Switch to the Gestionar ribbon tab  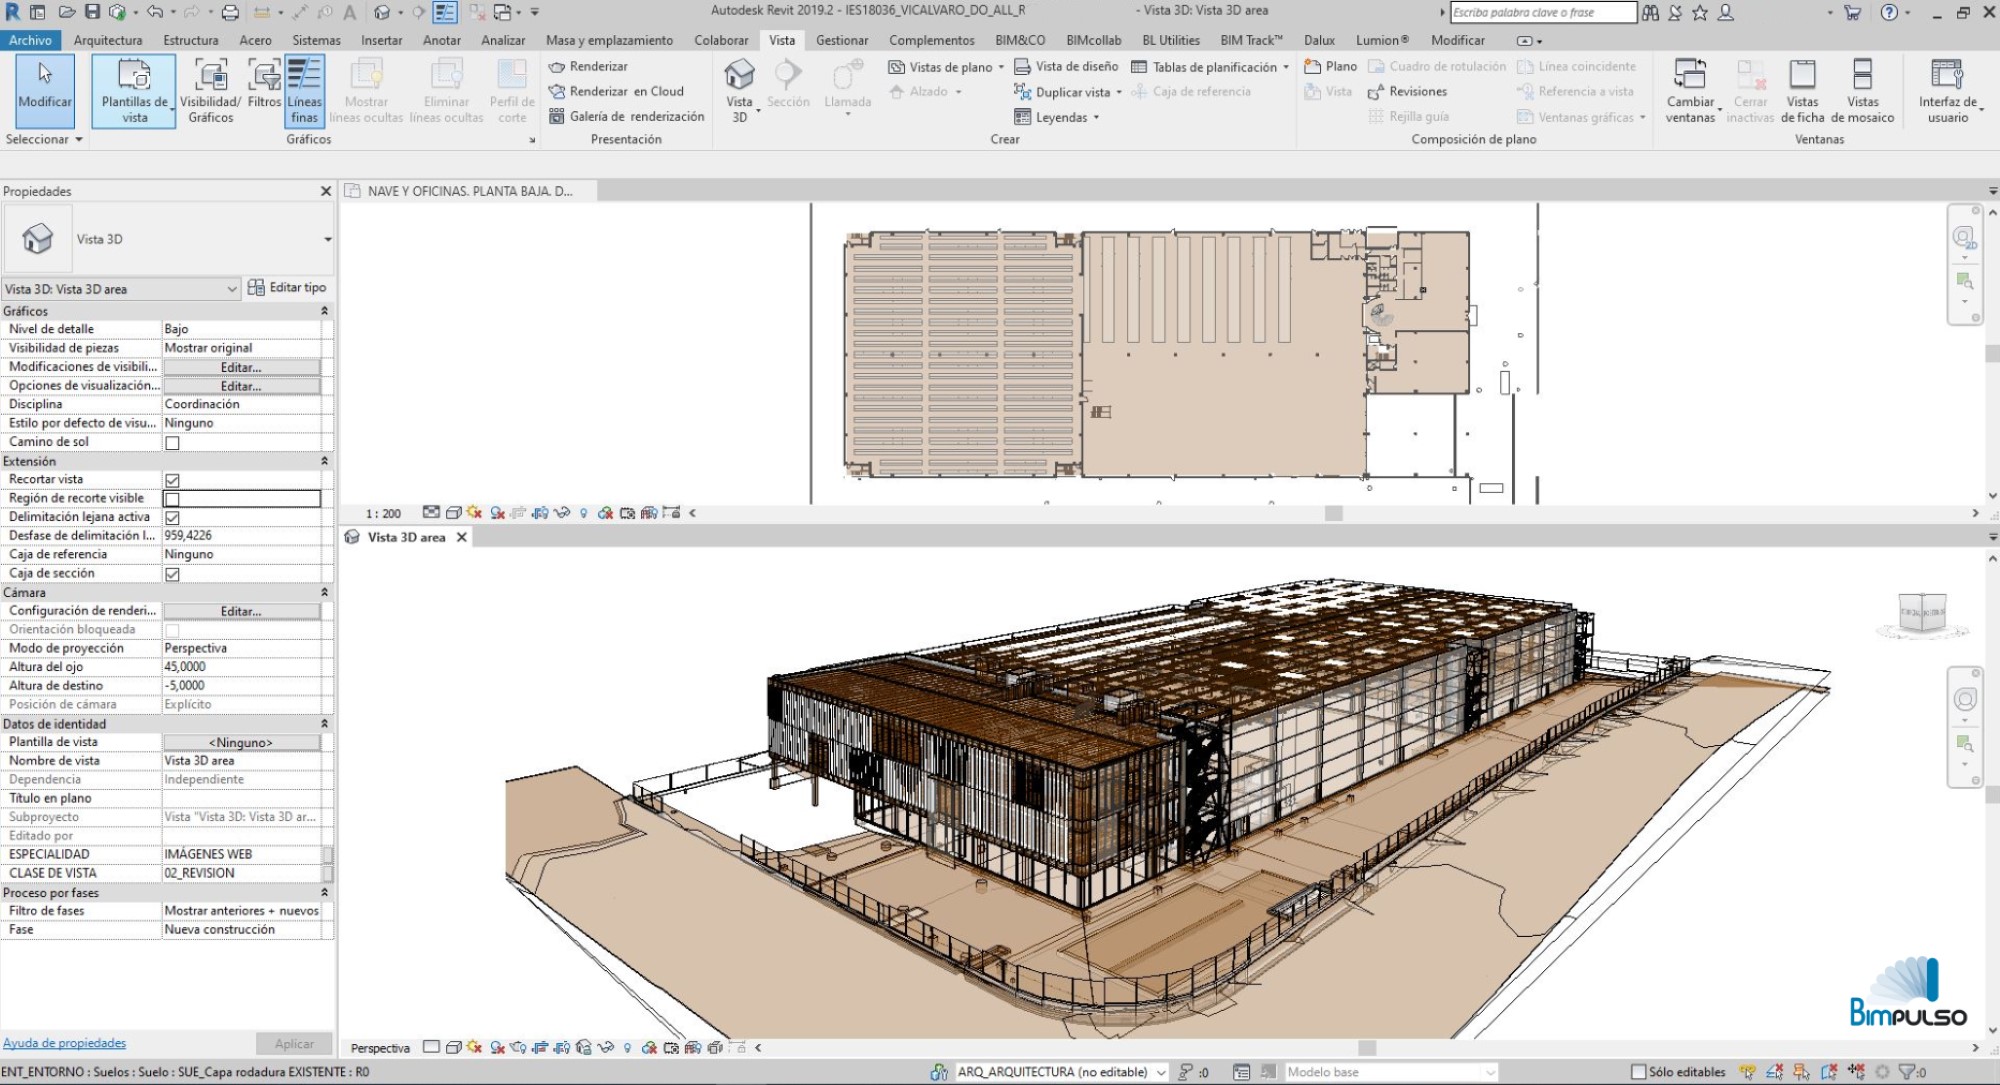pos(841,40)
